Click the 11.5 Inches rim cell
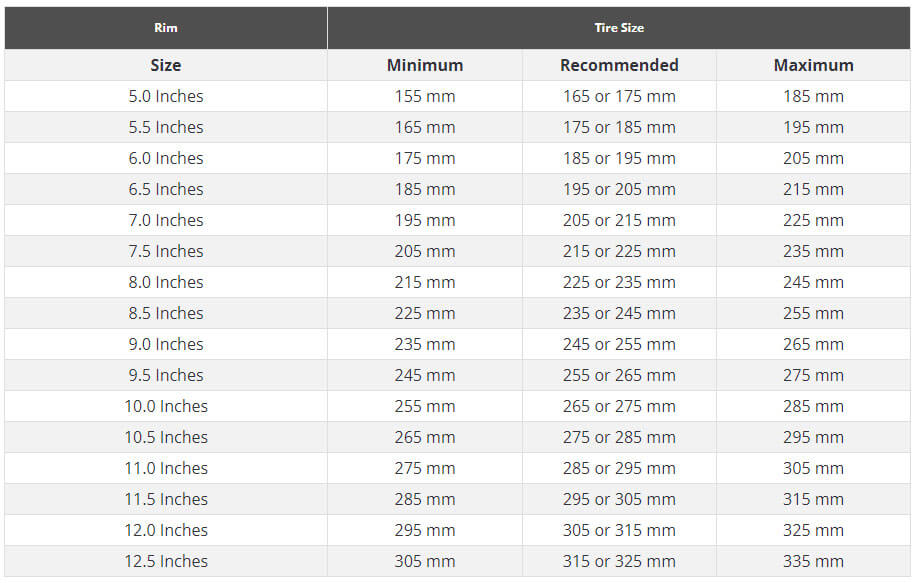 [166, 499]
